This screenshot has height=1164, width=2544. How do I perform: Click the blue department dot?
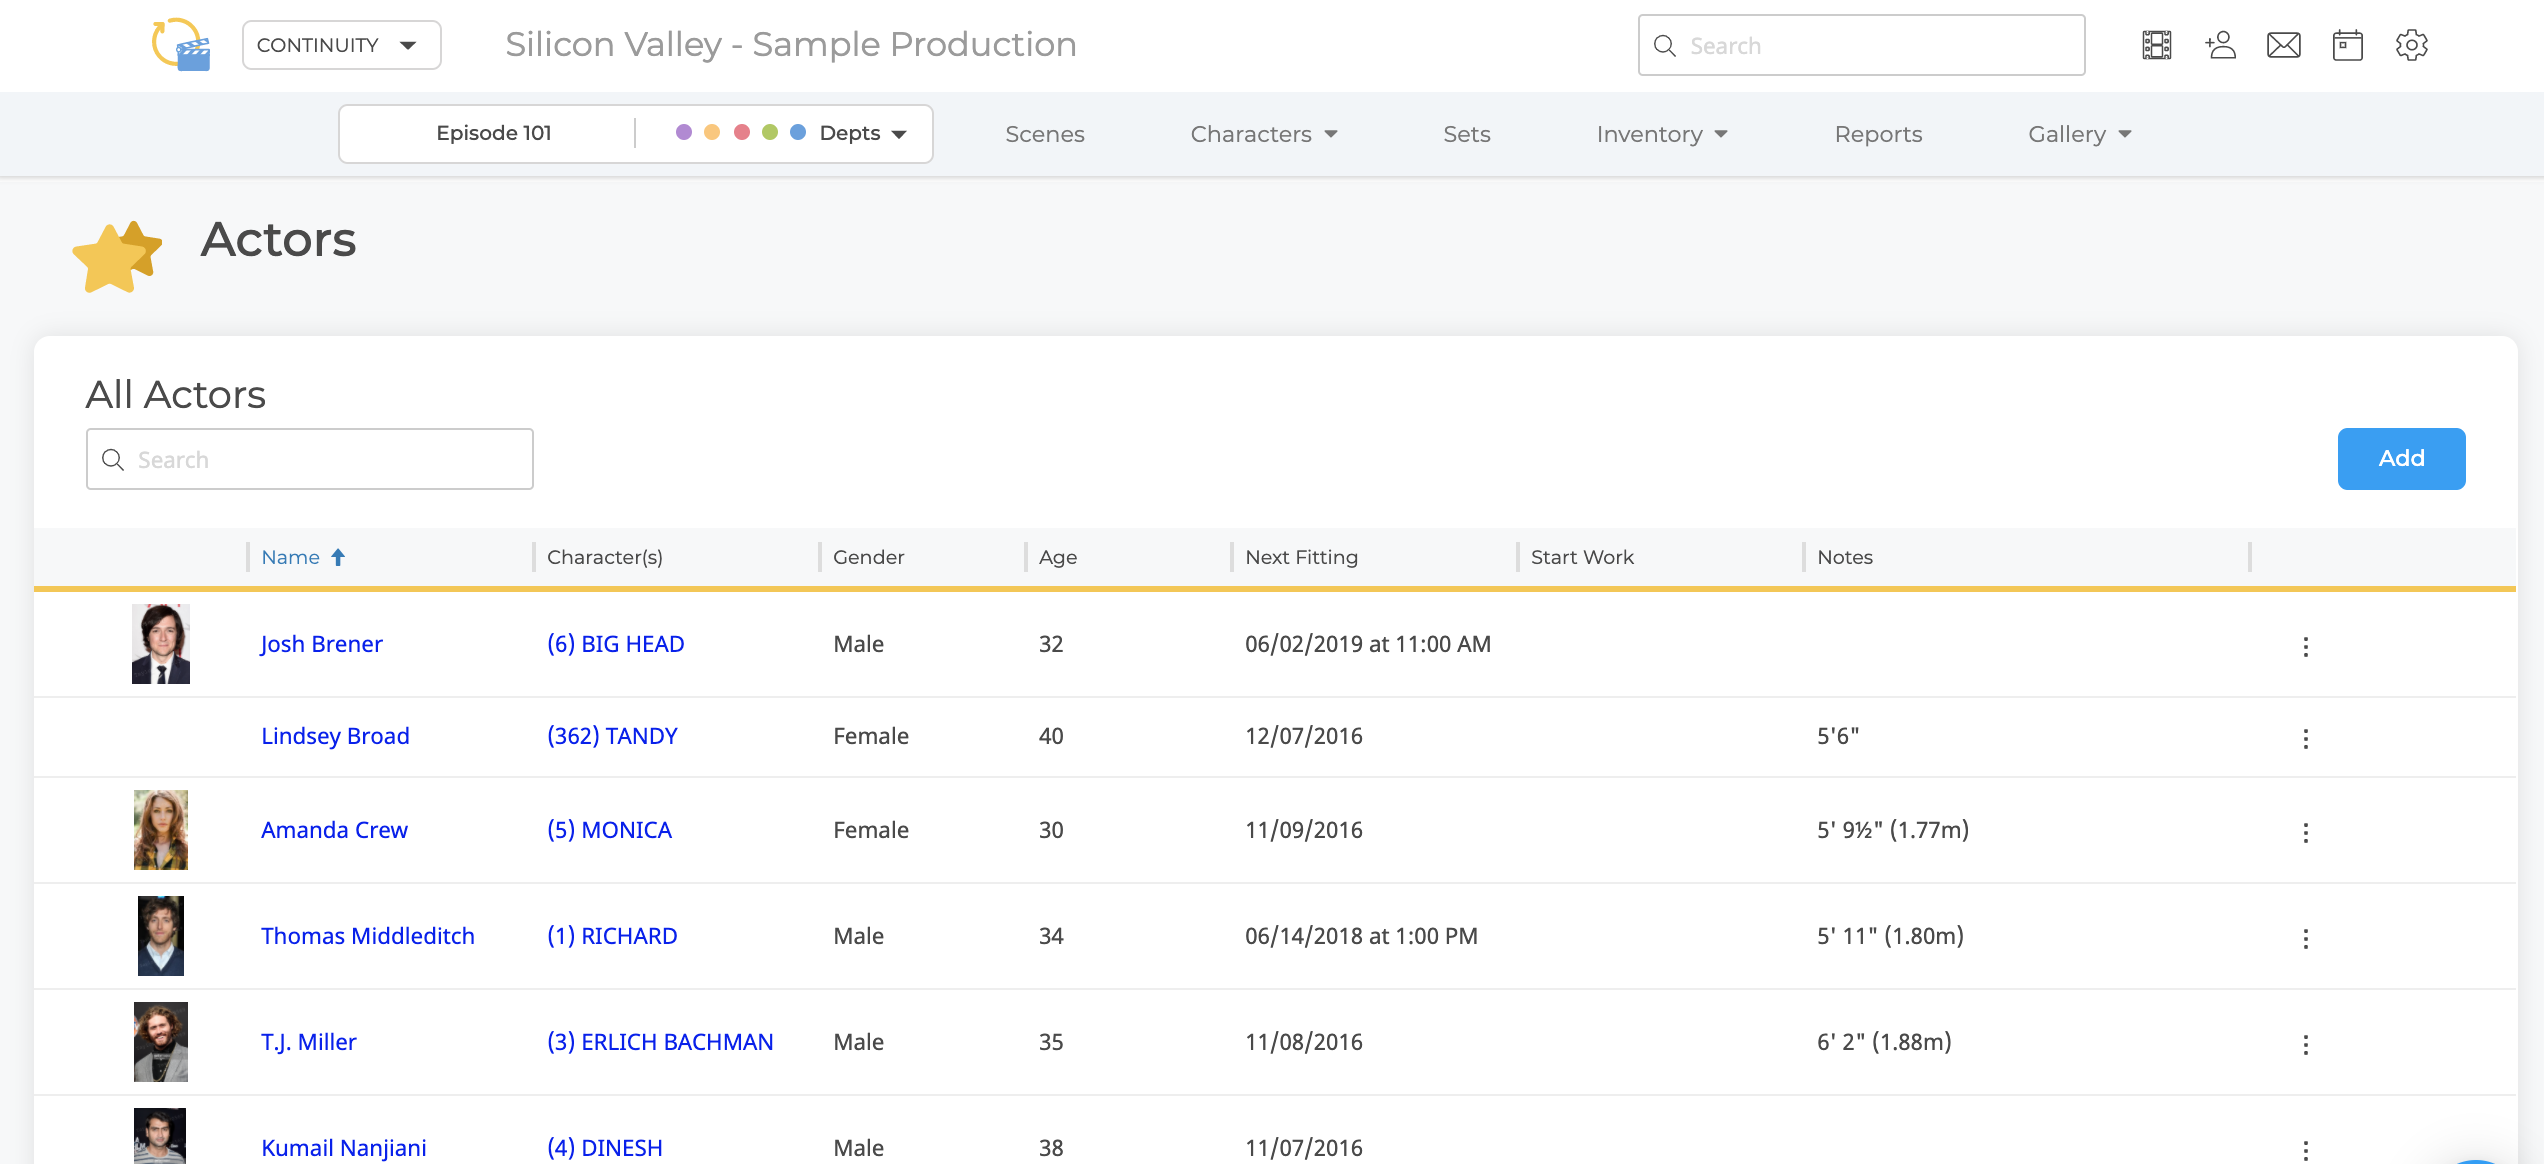click(x=798, y=132)
